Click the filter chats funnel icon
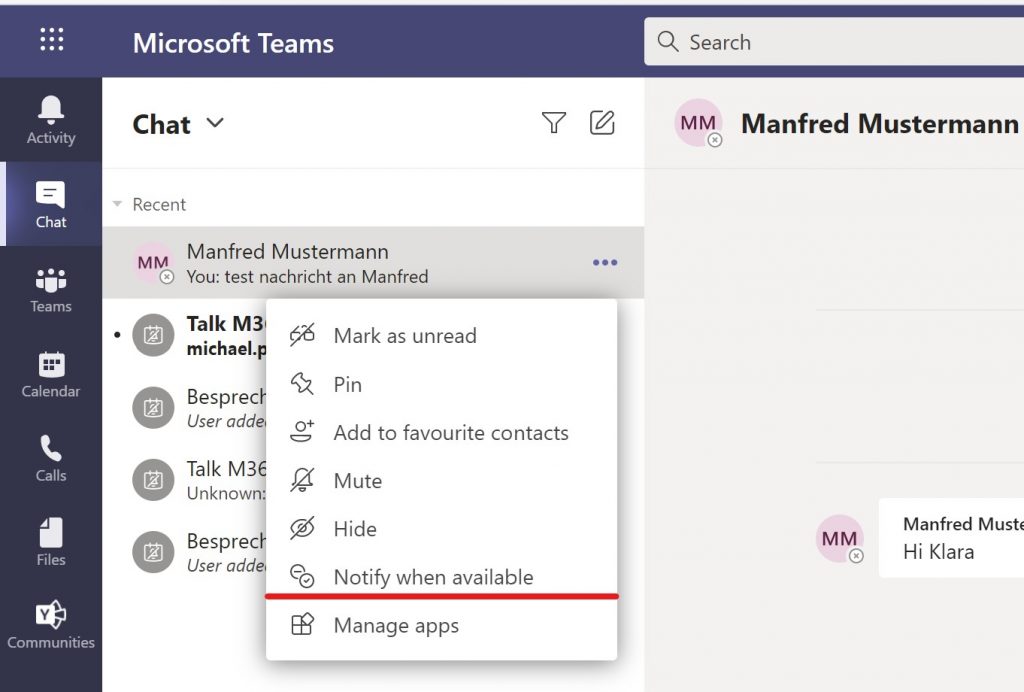Screen dimensions: 1024x692 (553, 123)
